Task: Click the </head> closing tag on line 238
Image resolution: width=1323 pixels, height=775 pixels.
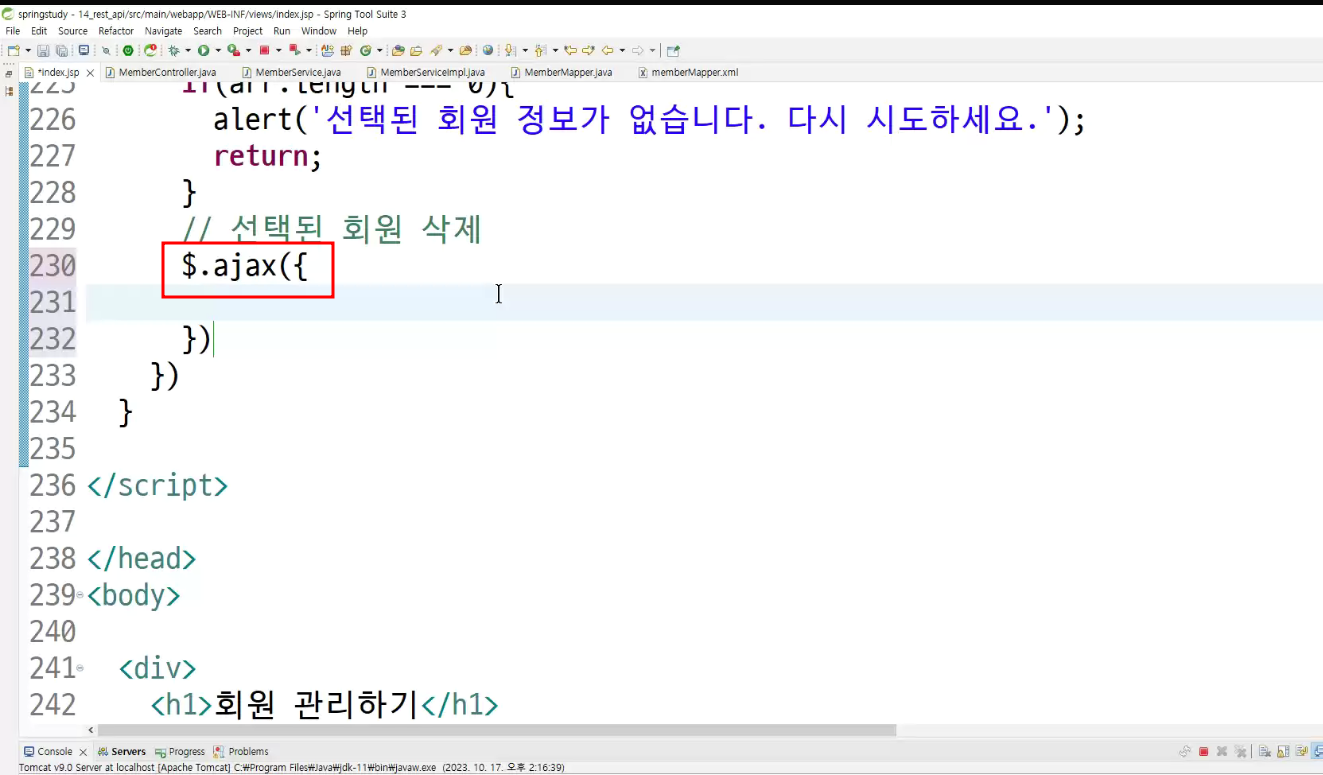Action: click(141, 558)
